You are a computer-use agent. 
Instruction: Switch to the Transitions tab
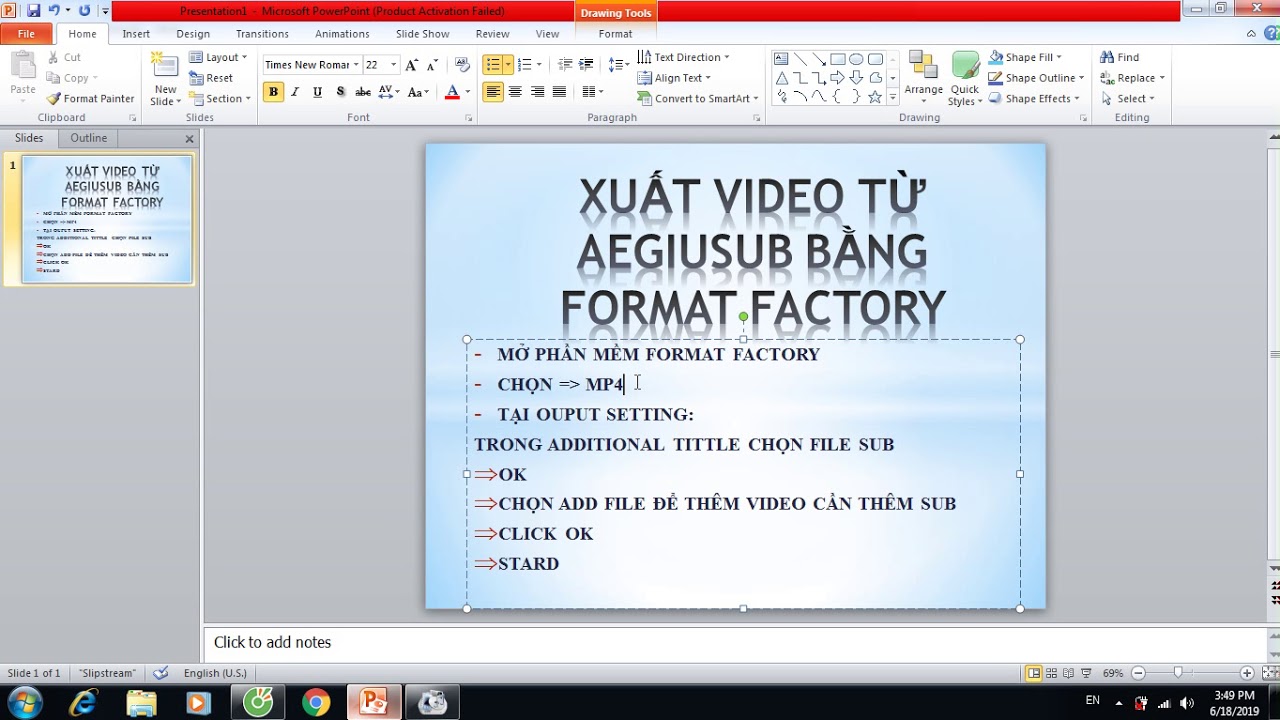(262, 34)
